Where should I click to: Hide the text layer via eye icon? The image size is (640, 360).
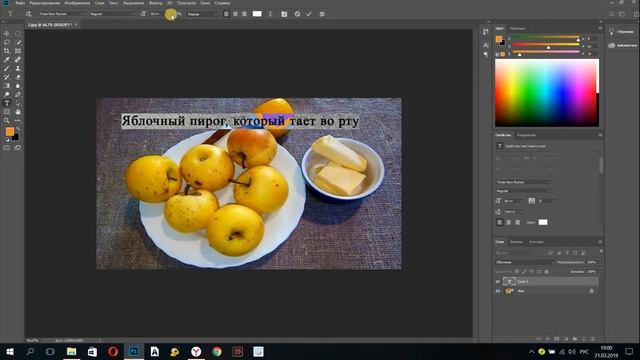point(498,282)
